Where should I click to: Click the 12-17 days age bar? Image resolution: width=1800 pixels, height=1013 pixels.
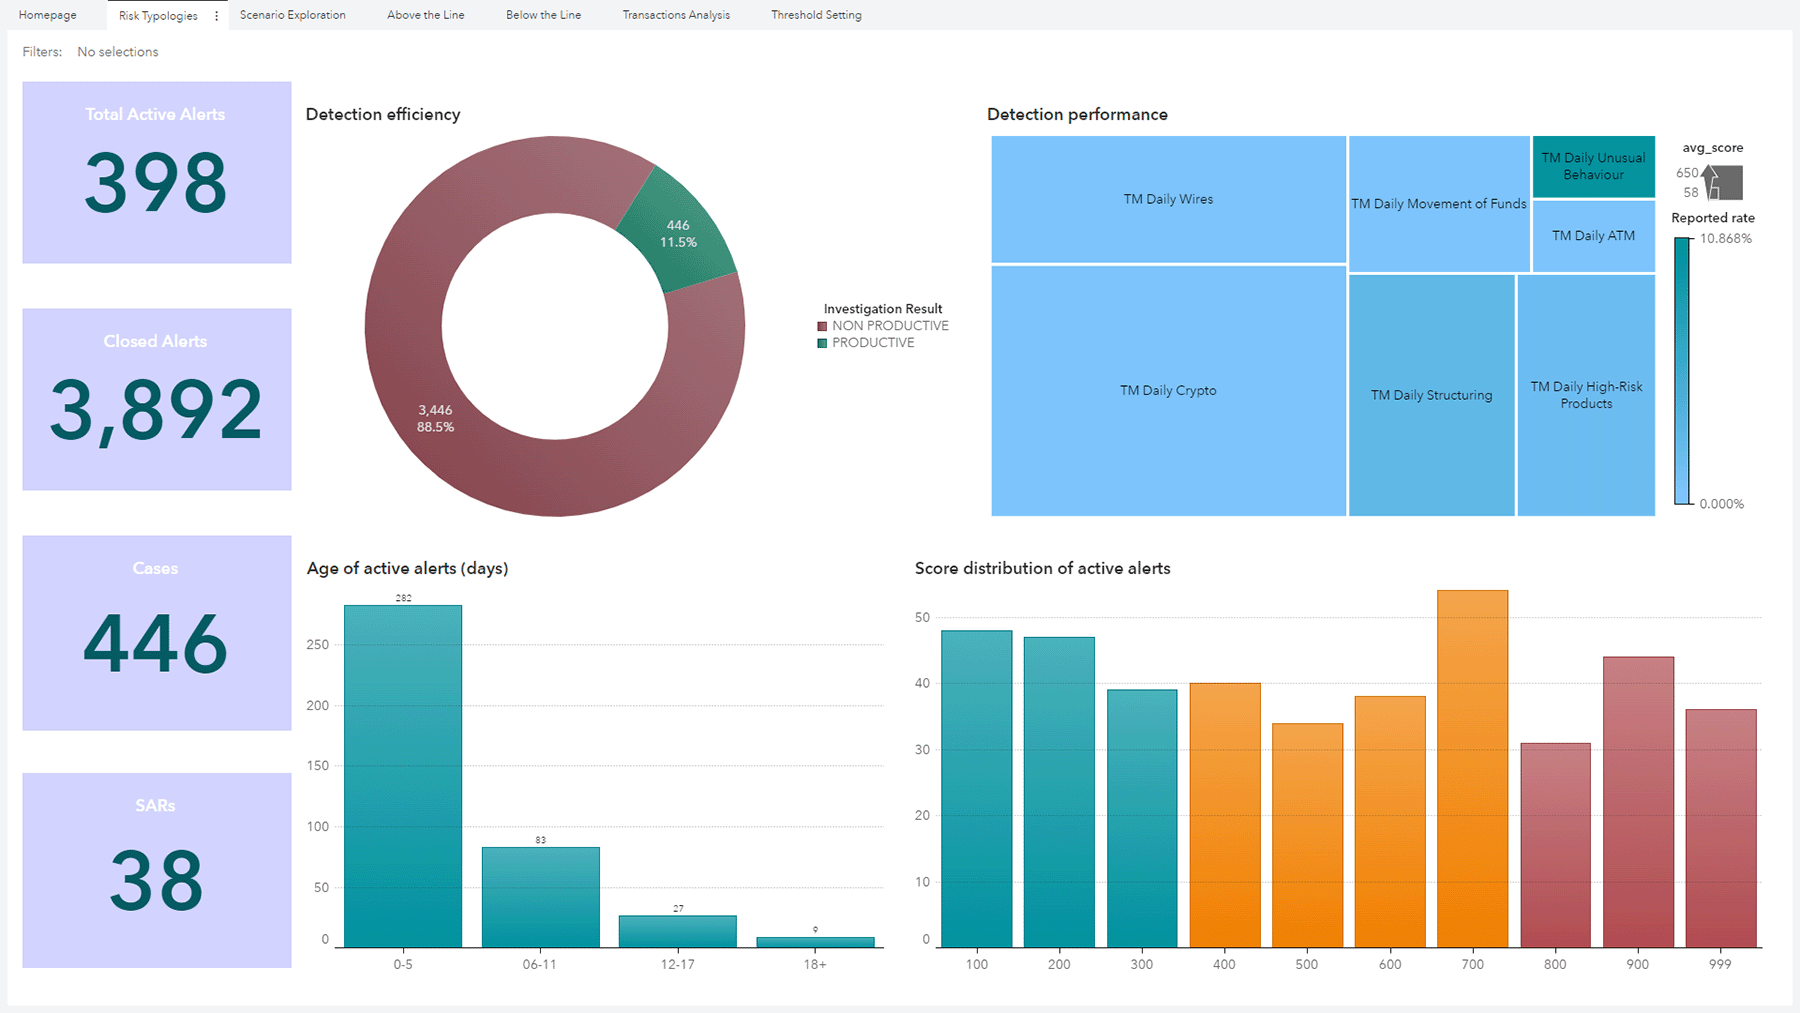coord(678,931)
